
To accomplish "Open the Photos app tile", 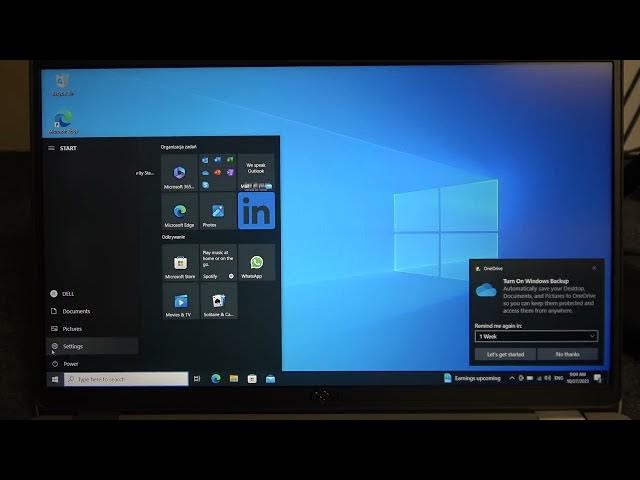I will click(218, 211).
